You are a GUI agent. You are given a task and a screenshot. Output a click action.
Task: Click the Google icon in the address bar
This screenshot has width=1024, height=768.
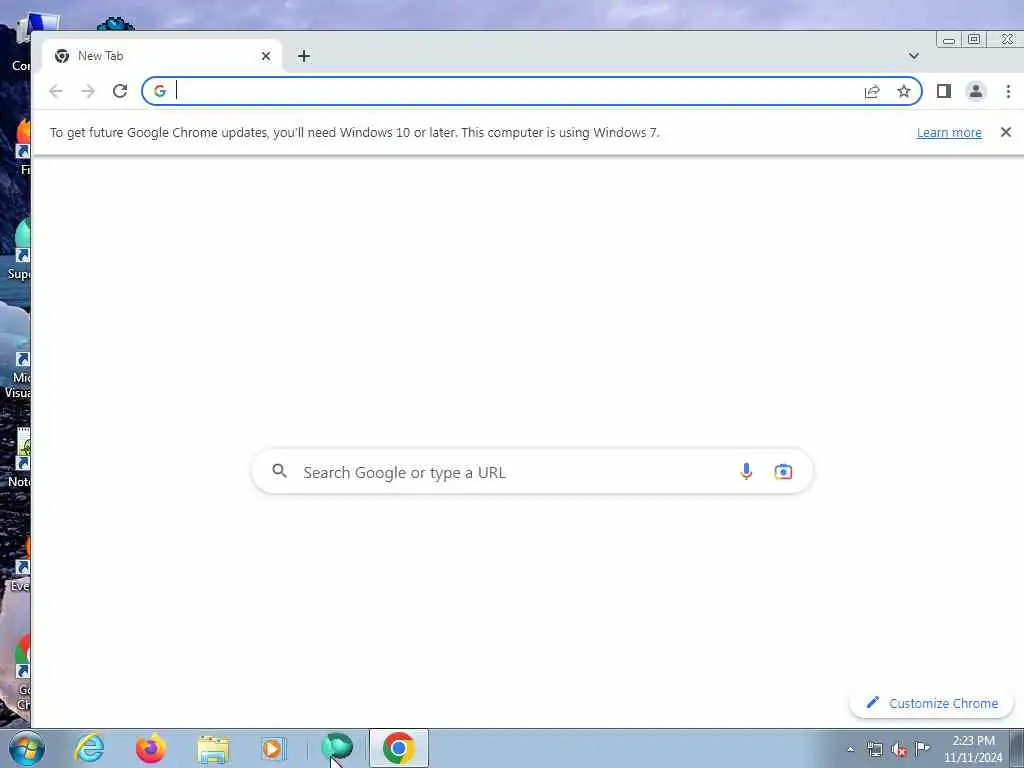click(x=160, y=91)
